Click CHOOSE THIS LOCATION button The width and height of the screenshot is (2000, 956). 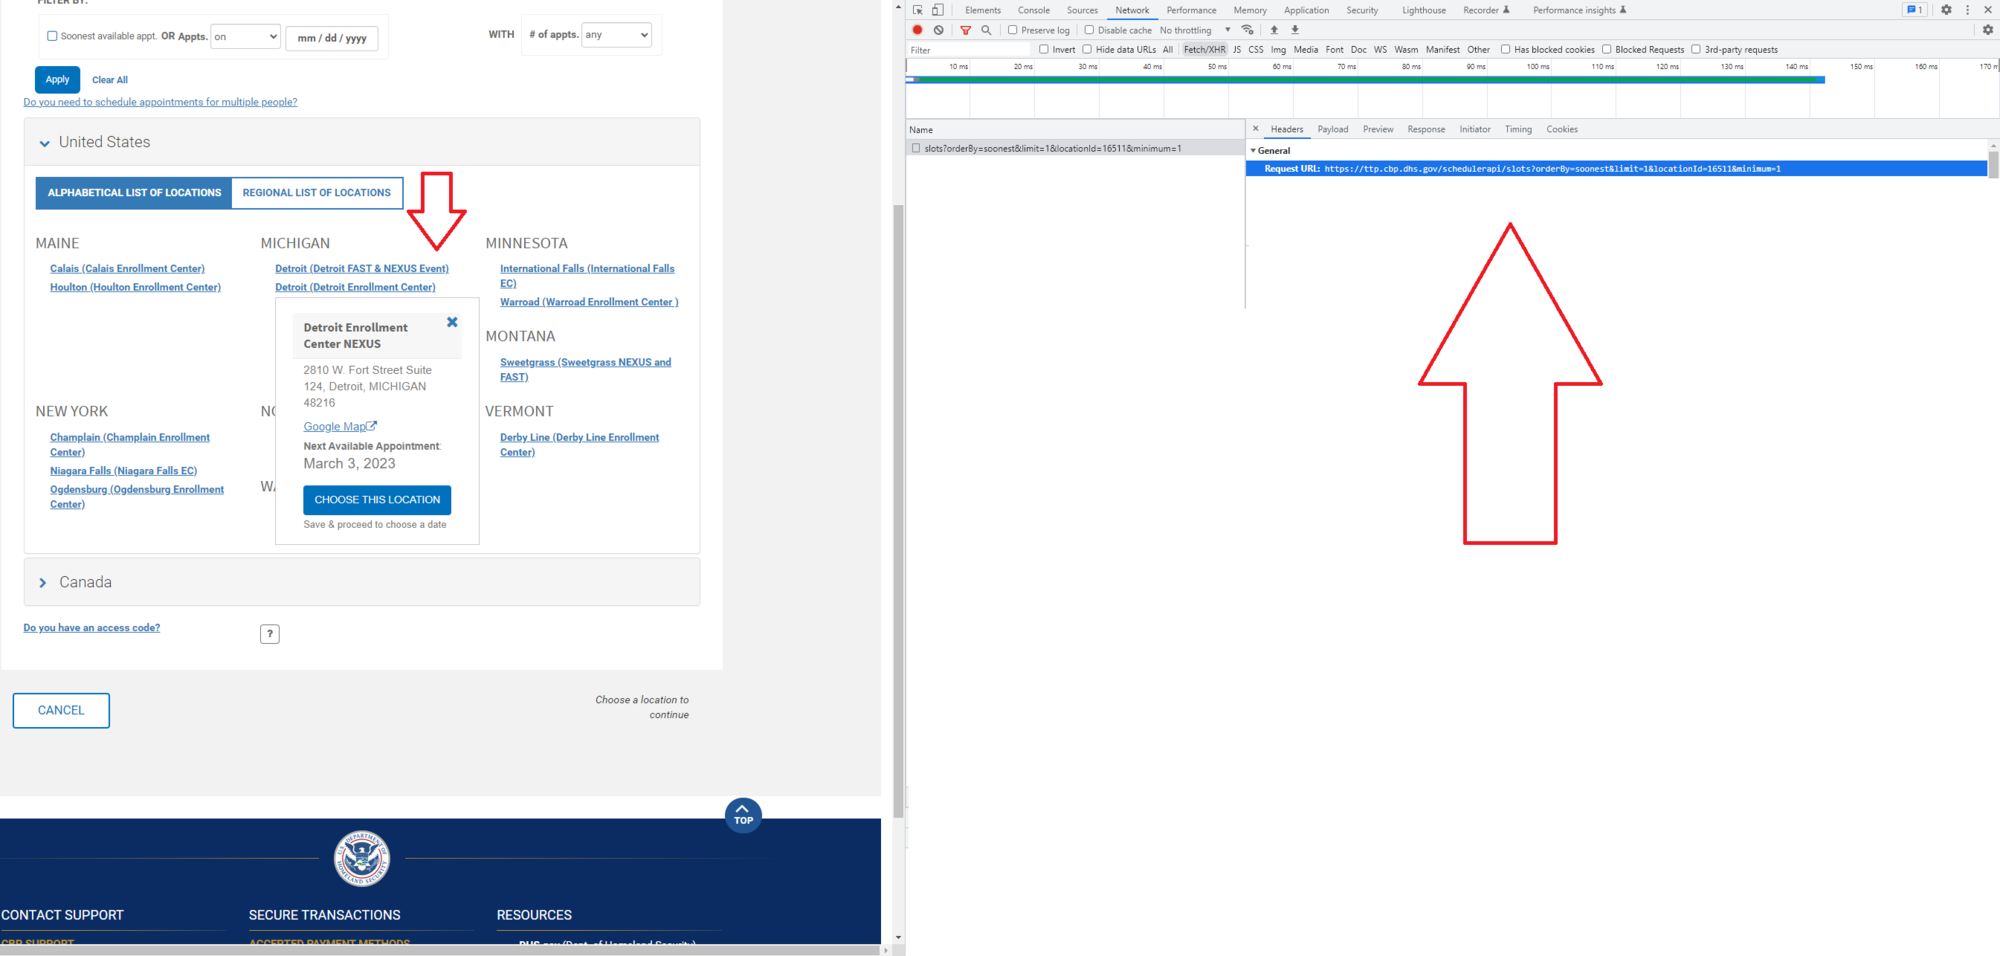377,500
